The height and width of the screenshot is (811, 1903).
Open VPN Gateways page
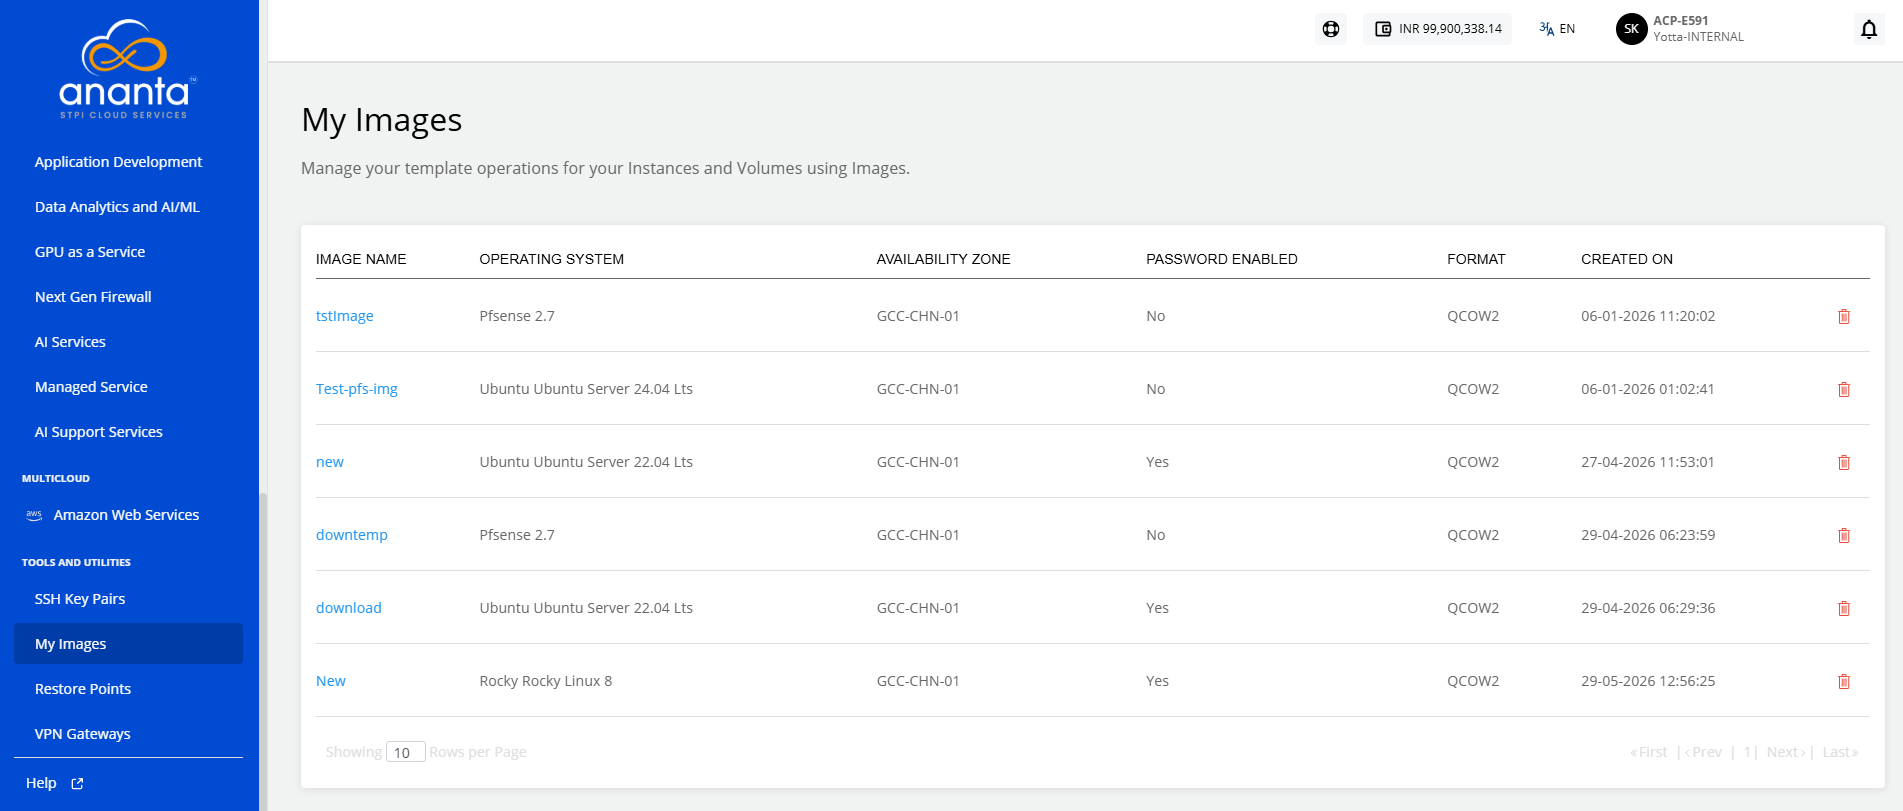click(x=83, y=734)
